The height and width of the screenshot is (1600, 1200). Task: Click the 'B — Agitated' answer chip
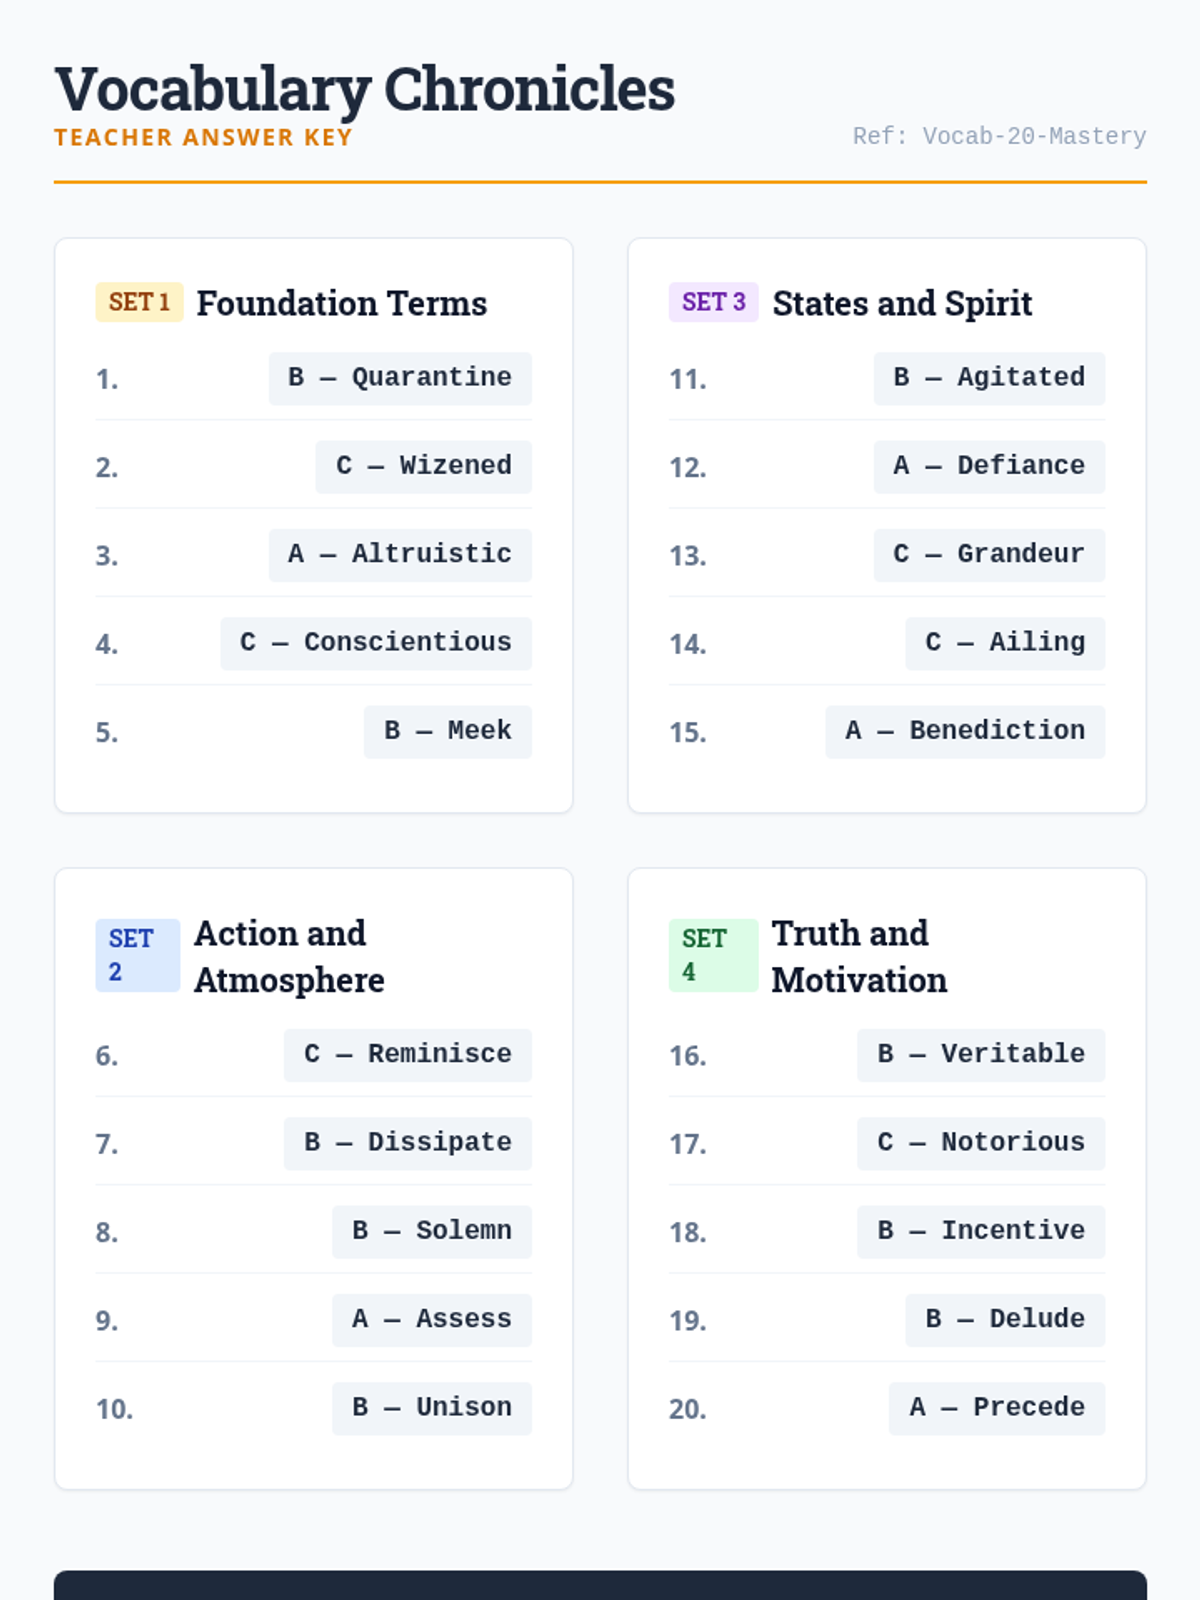pos(989,378)
